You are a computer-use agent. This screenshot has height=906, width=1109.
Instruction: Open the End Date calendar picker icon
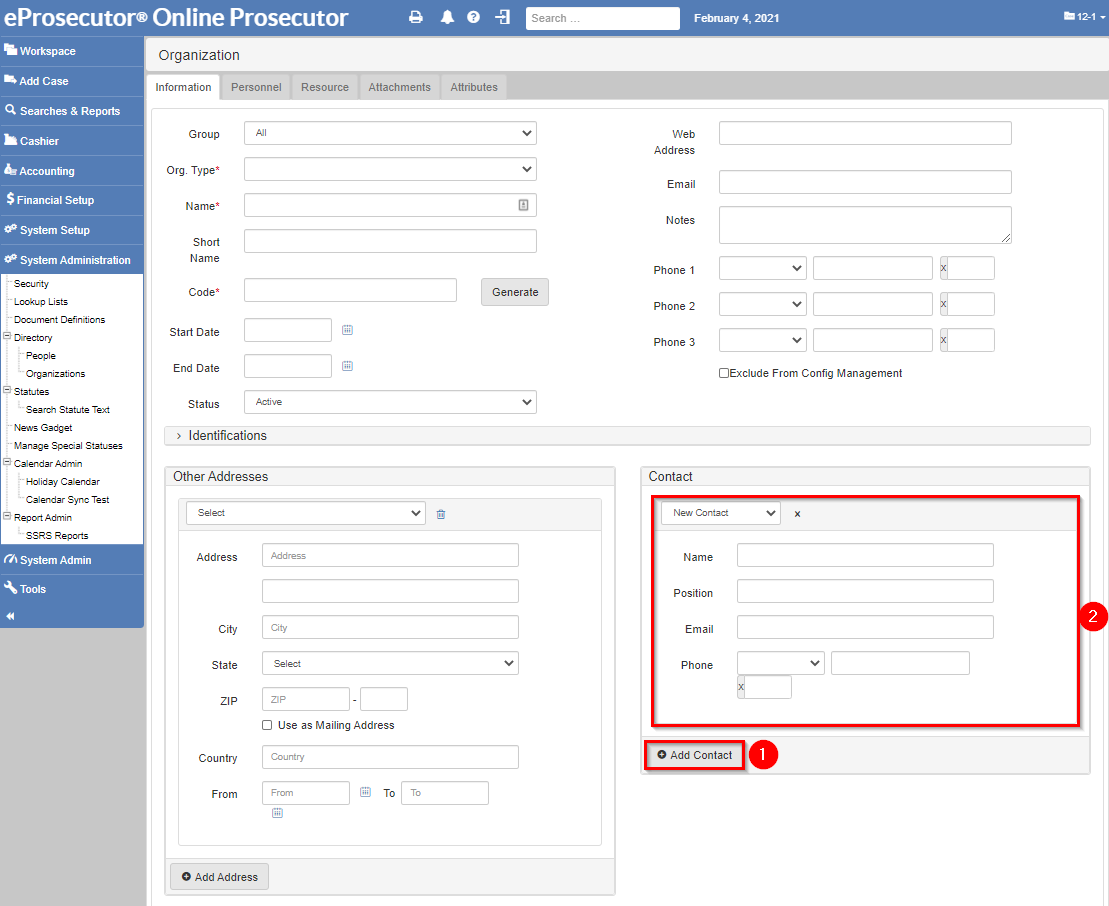click(x=347, y=366)
